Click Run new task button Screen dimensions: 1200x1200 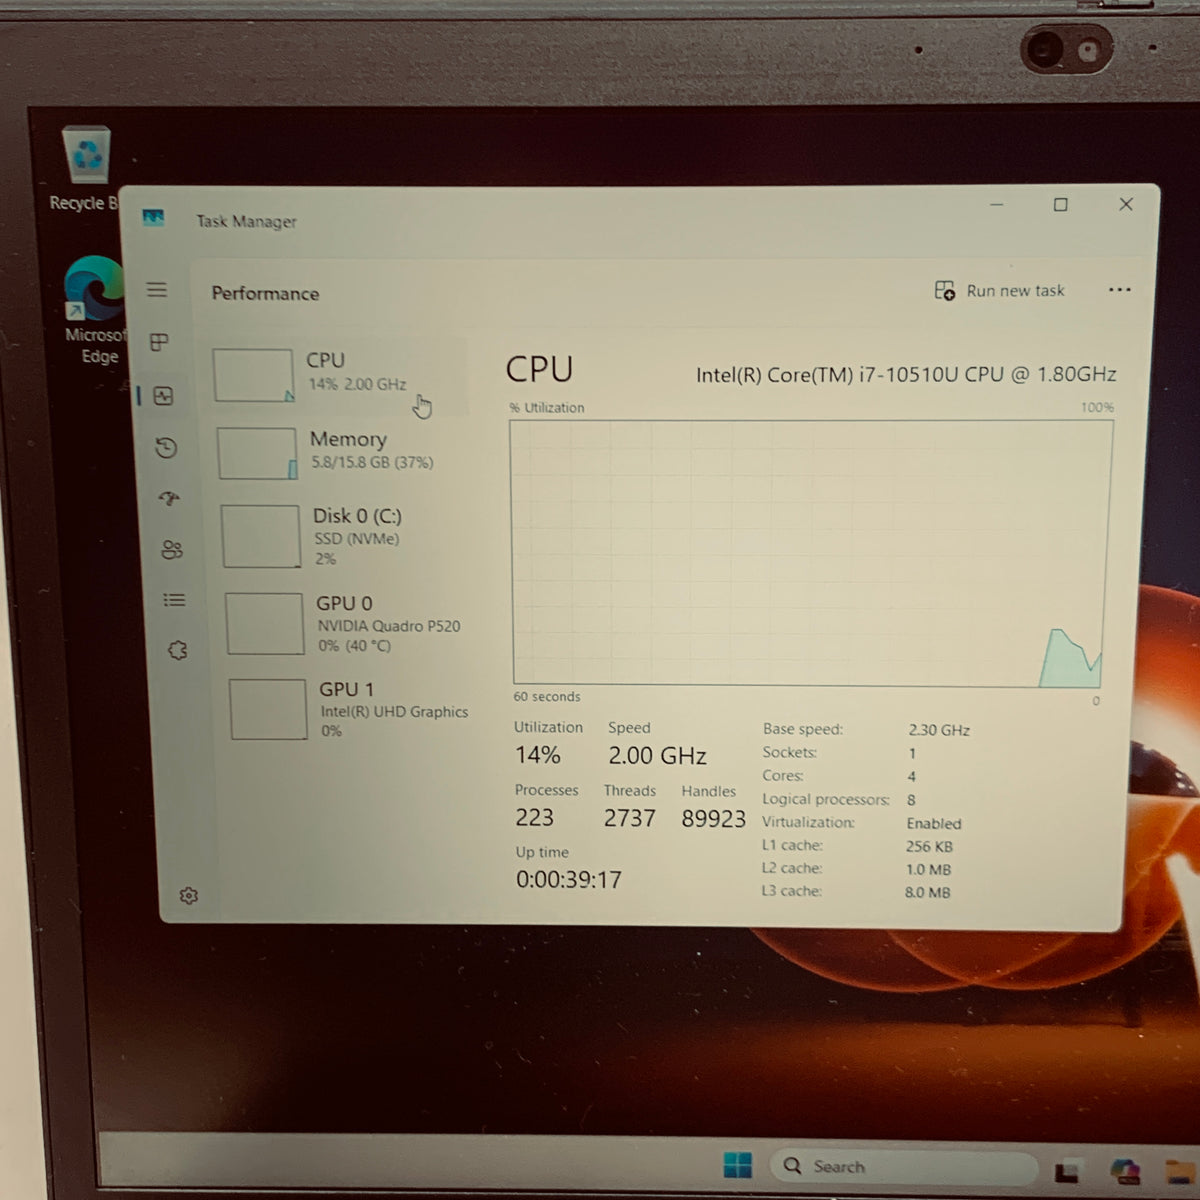coord(999,291)
